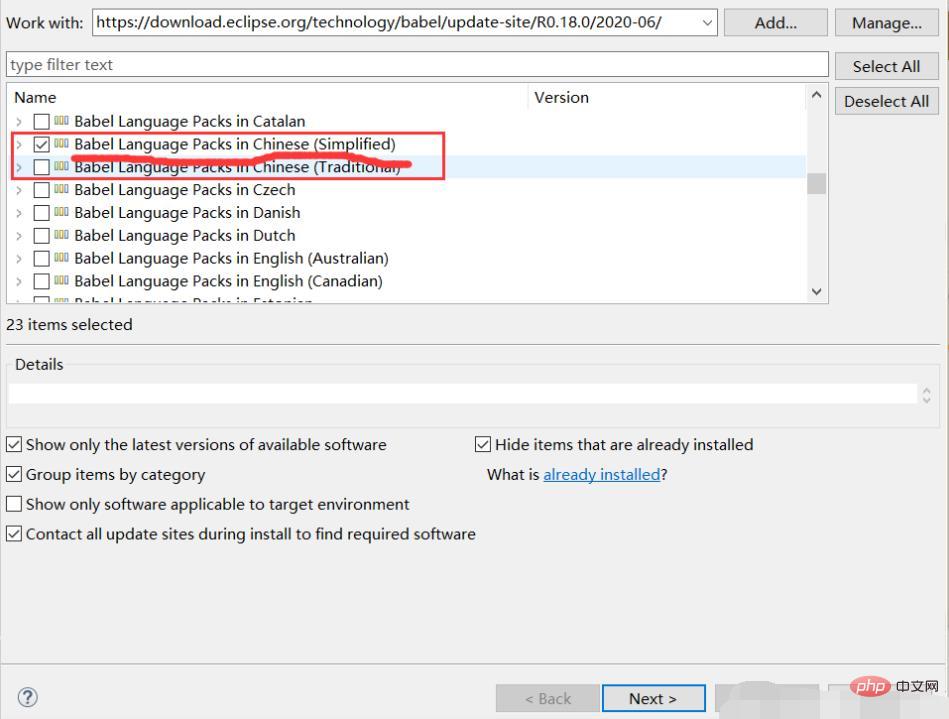Check the Chinese (Traditional) language pack
This screenshot has height=719, width=949.
tap(41, 167)
